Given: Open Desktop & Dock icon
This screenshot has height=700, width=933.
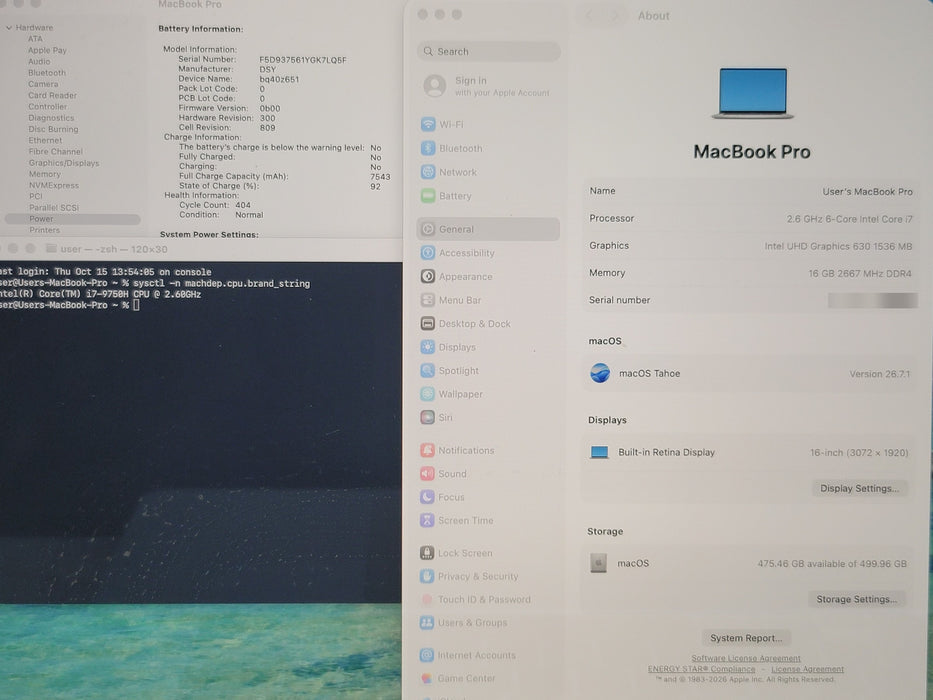Looking at the screenshot, I should (x=428, y=324).
